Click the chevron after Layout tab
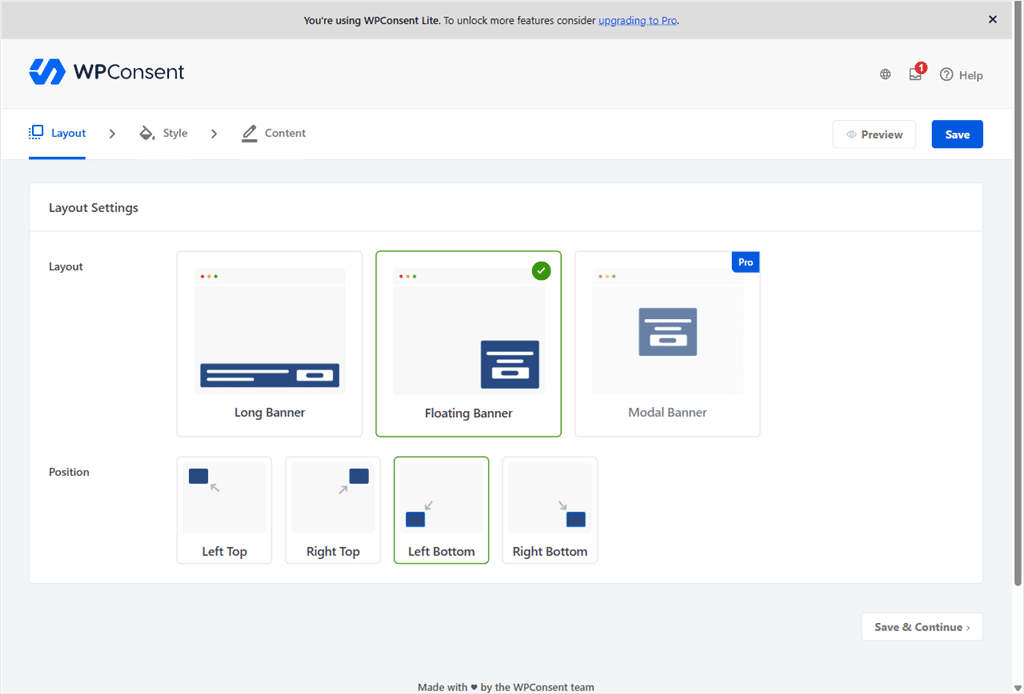1024x694 pixels. click(112, 134)
